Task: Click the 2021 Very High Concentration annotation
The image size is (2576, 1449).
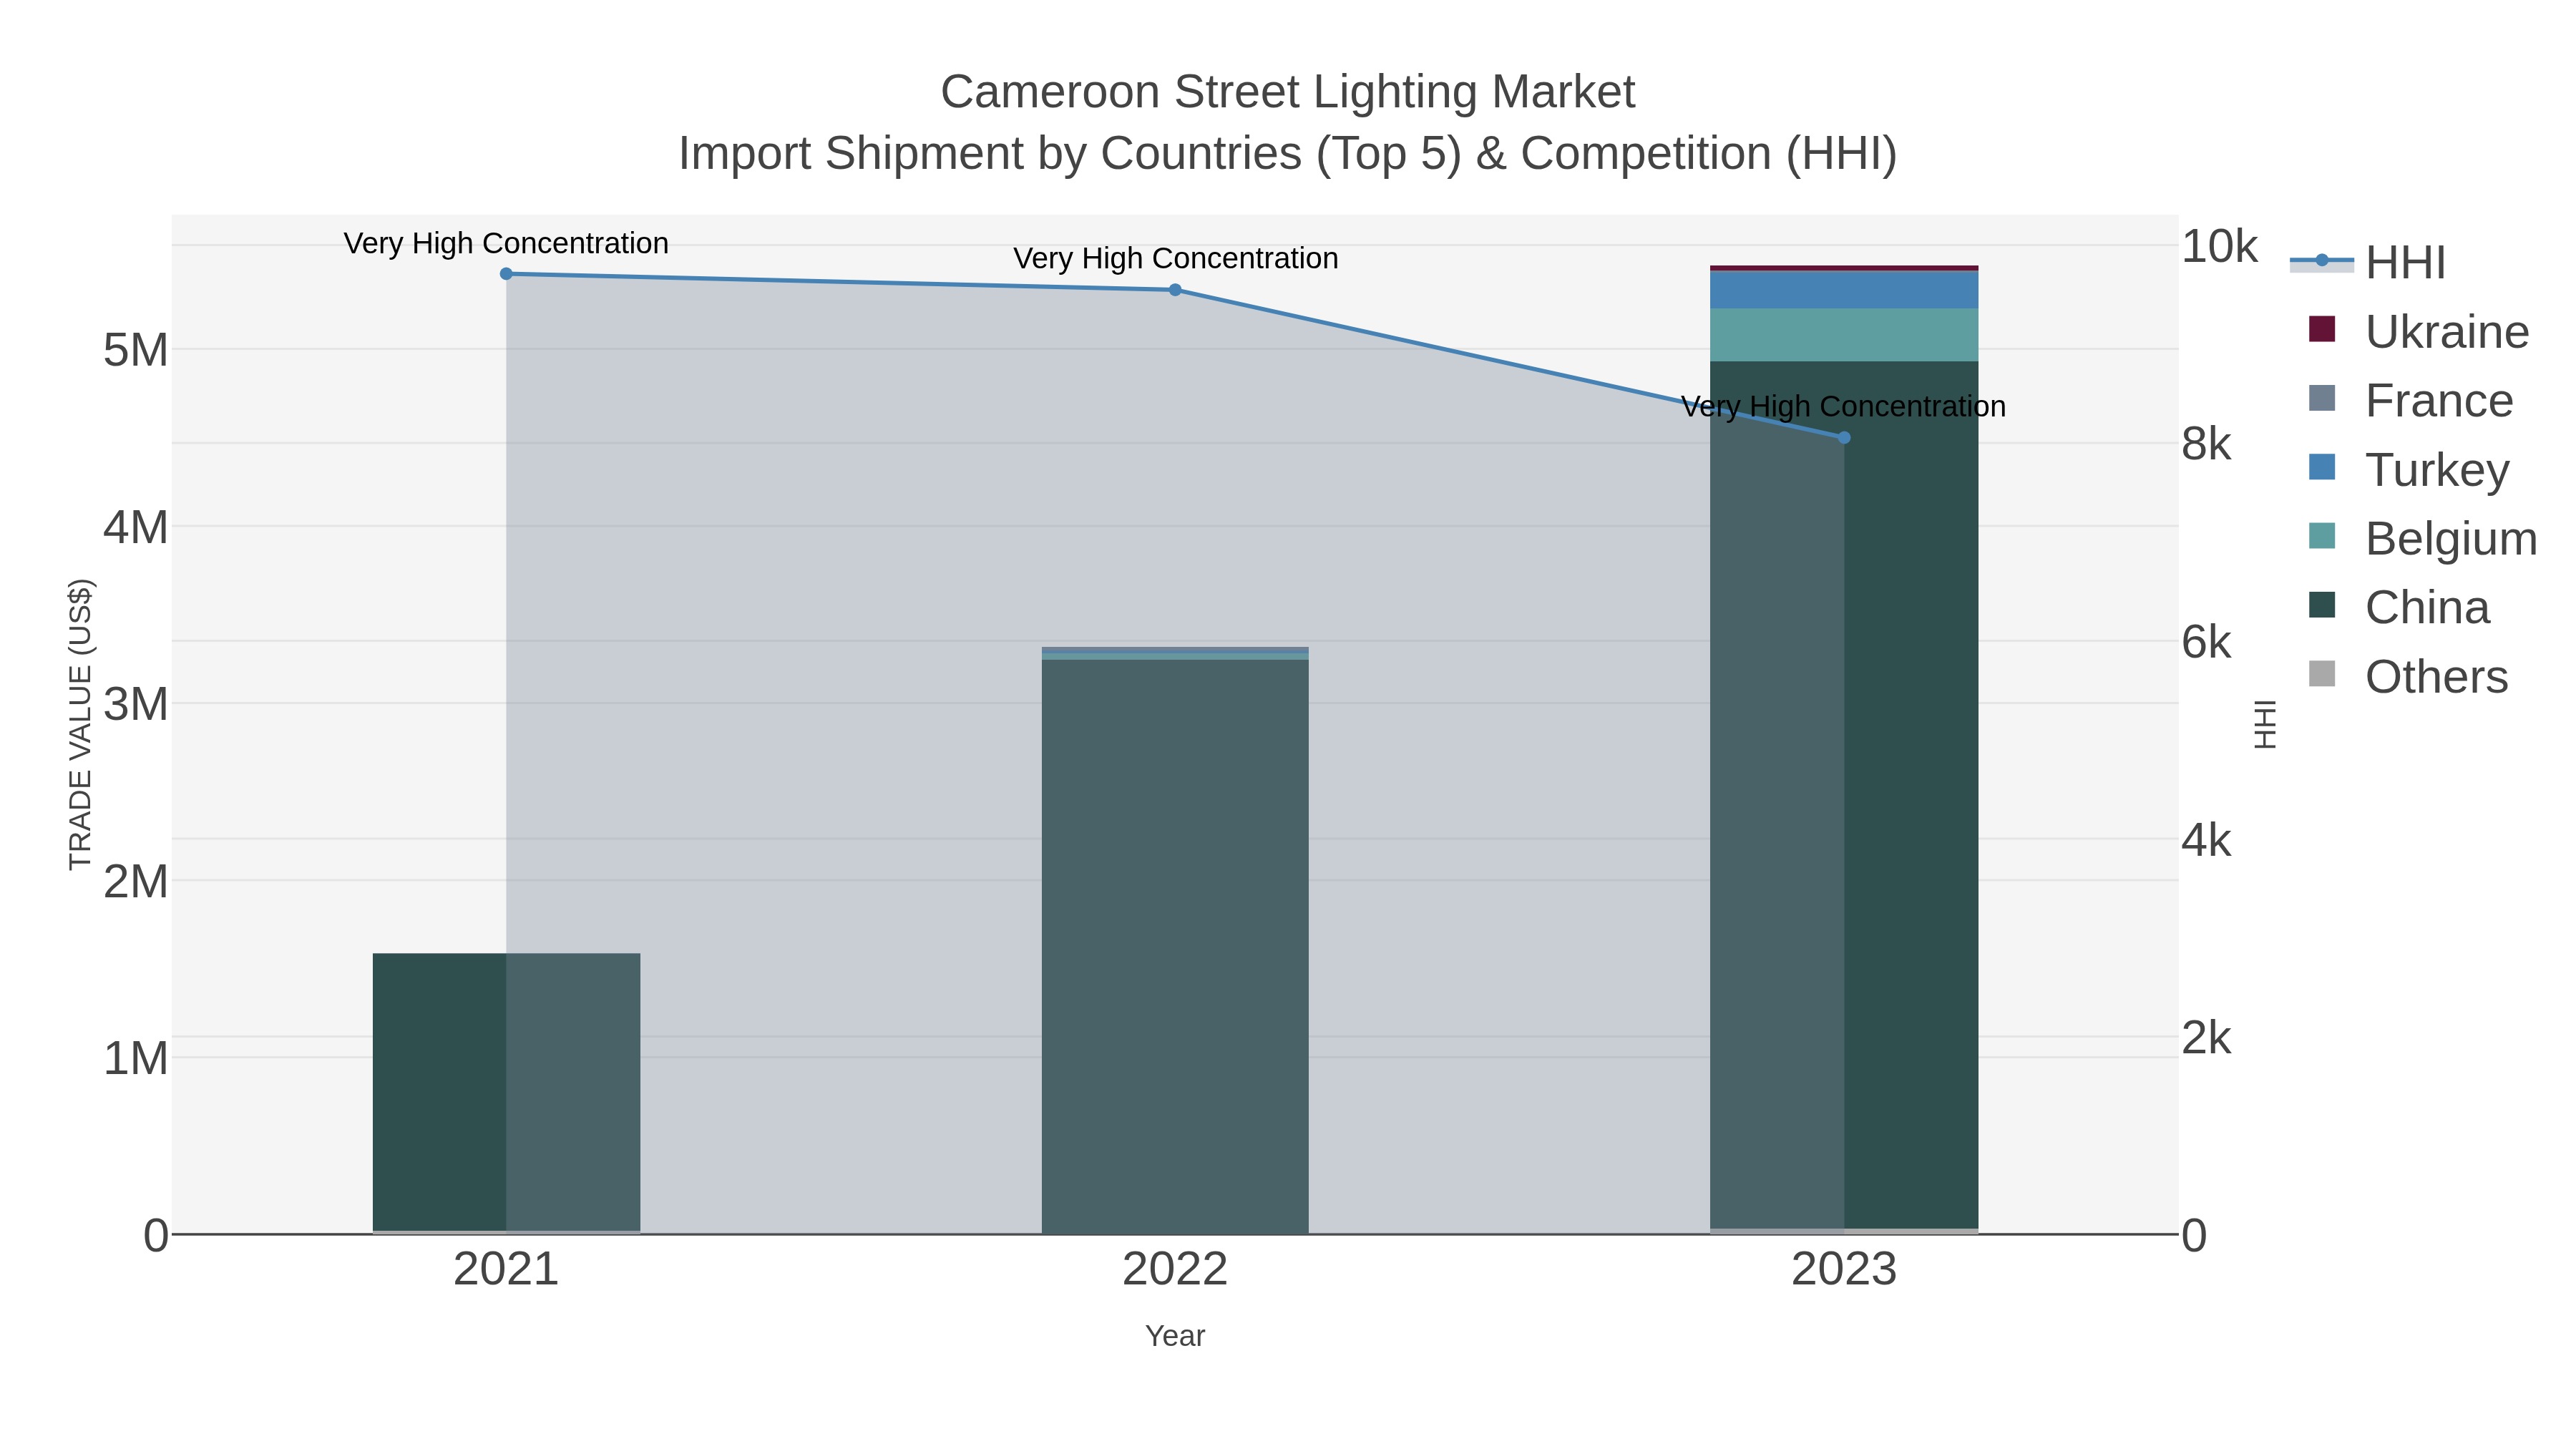Action: tap(506, 243)
